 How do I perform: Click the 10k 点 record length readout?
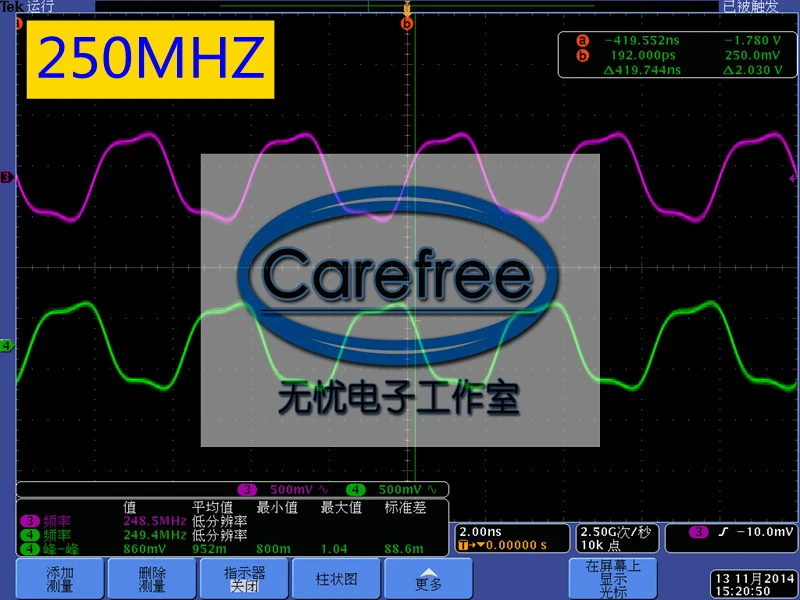click(x=601, y=545)
